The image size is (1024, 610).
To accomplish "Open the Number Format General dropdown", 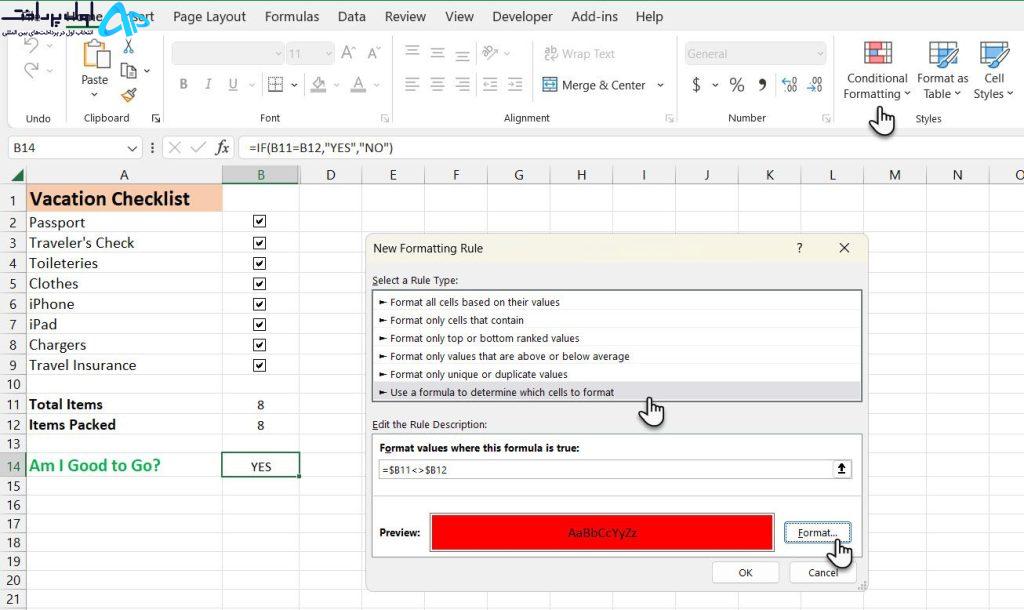I will click(820, 54).
